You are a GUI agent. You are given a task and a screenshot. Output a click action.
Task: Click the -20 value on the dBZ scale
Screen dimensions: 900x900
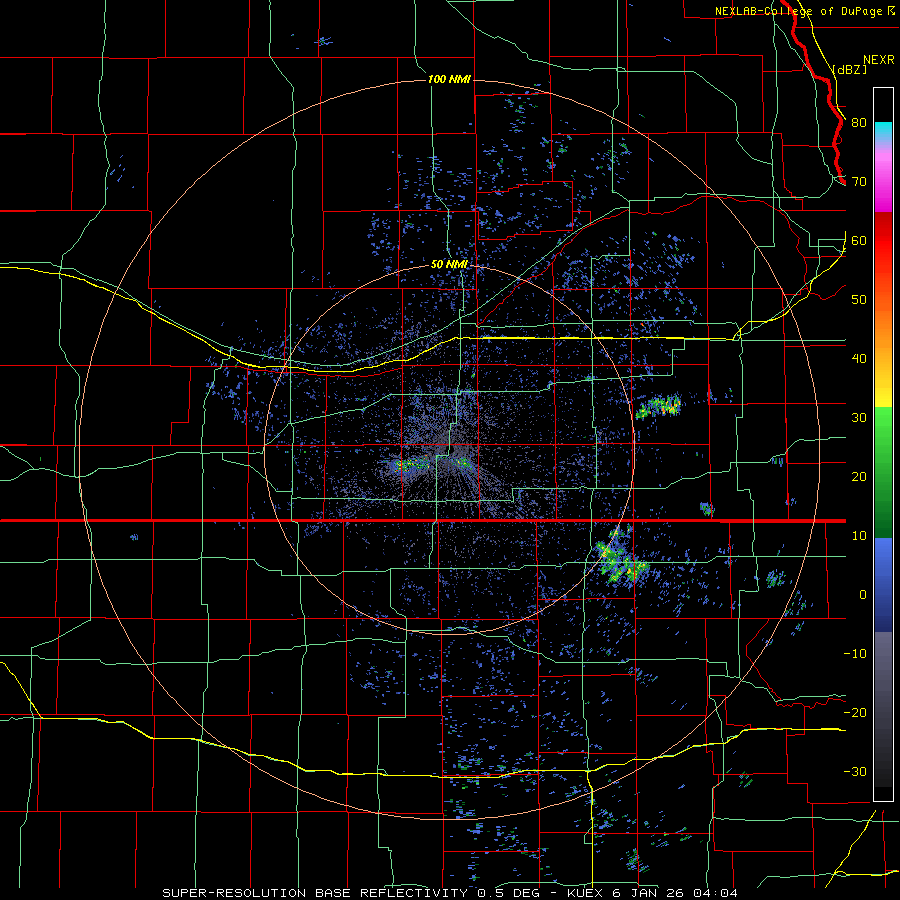[855, 712]
